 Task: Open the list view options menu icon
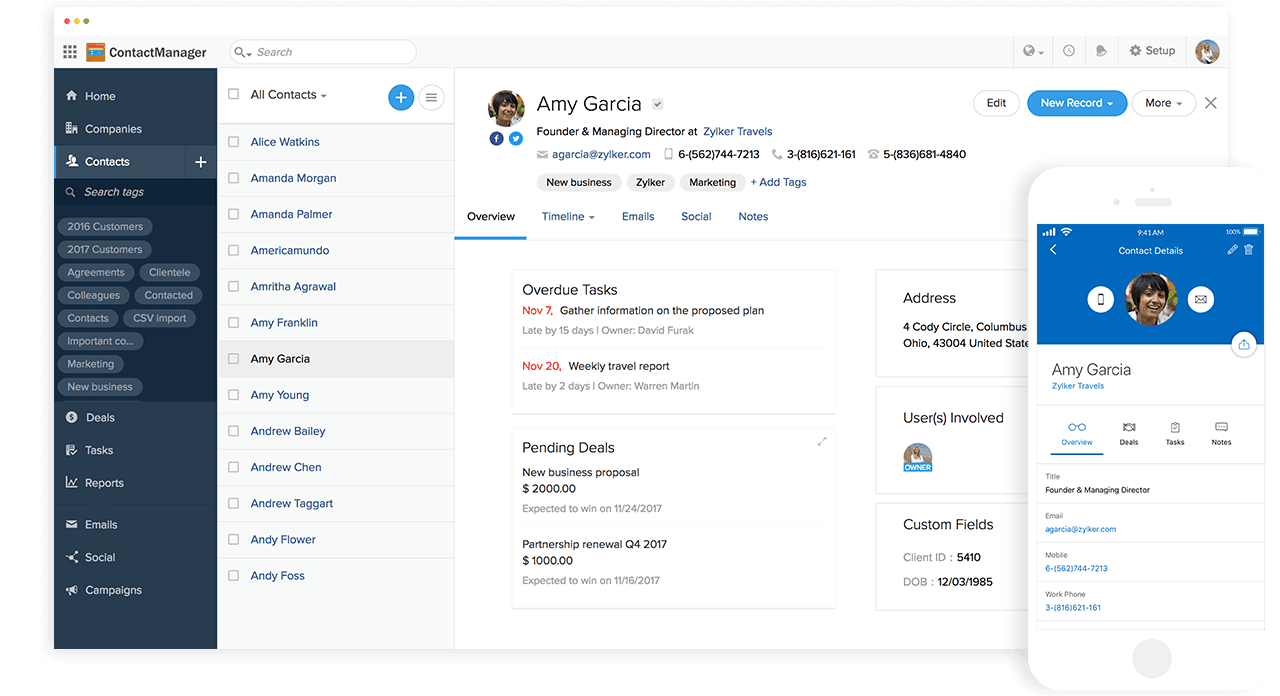coord(431,97)
